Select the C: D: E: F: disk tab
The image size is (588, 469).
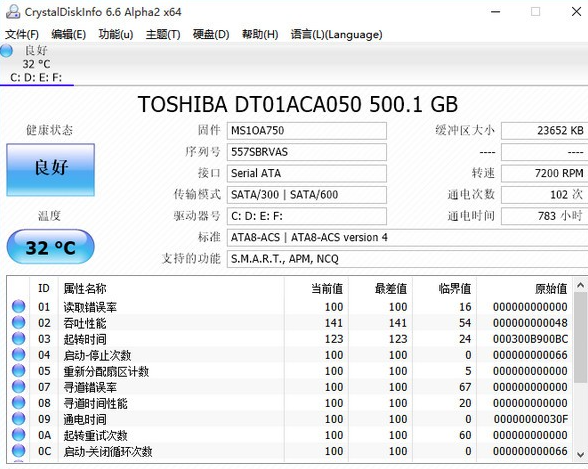(36, 64)
